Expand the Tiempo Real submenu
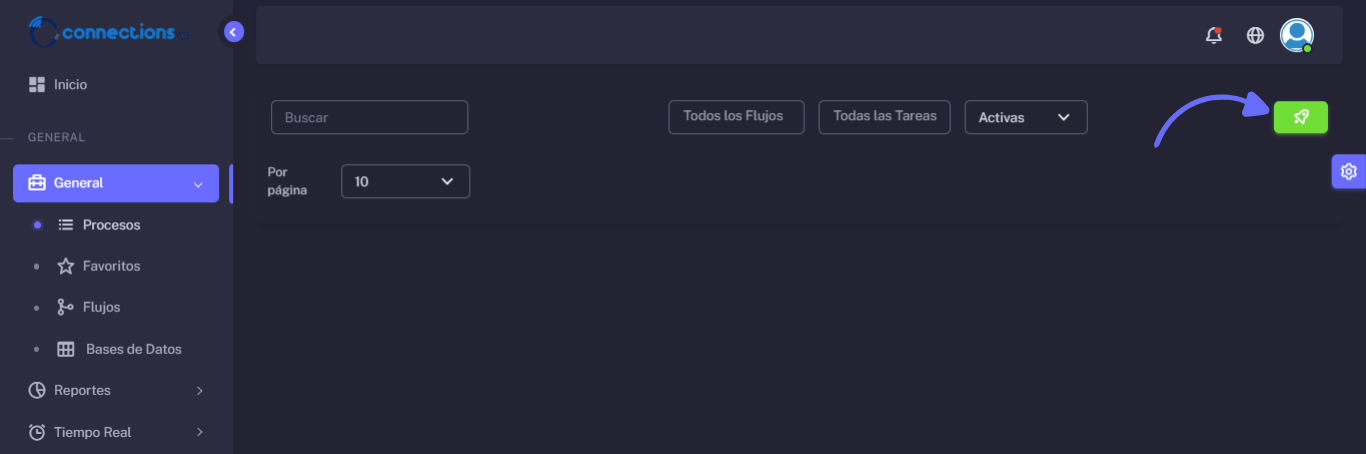Screen dimensions: 1366x454 (116, 432)
